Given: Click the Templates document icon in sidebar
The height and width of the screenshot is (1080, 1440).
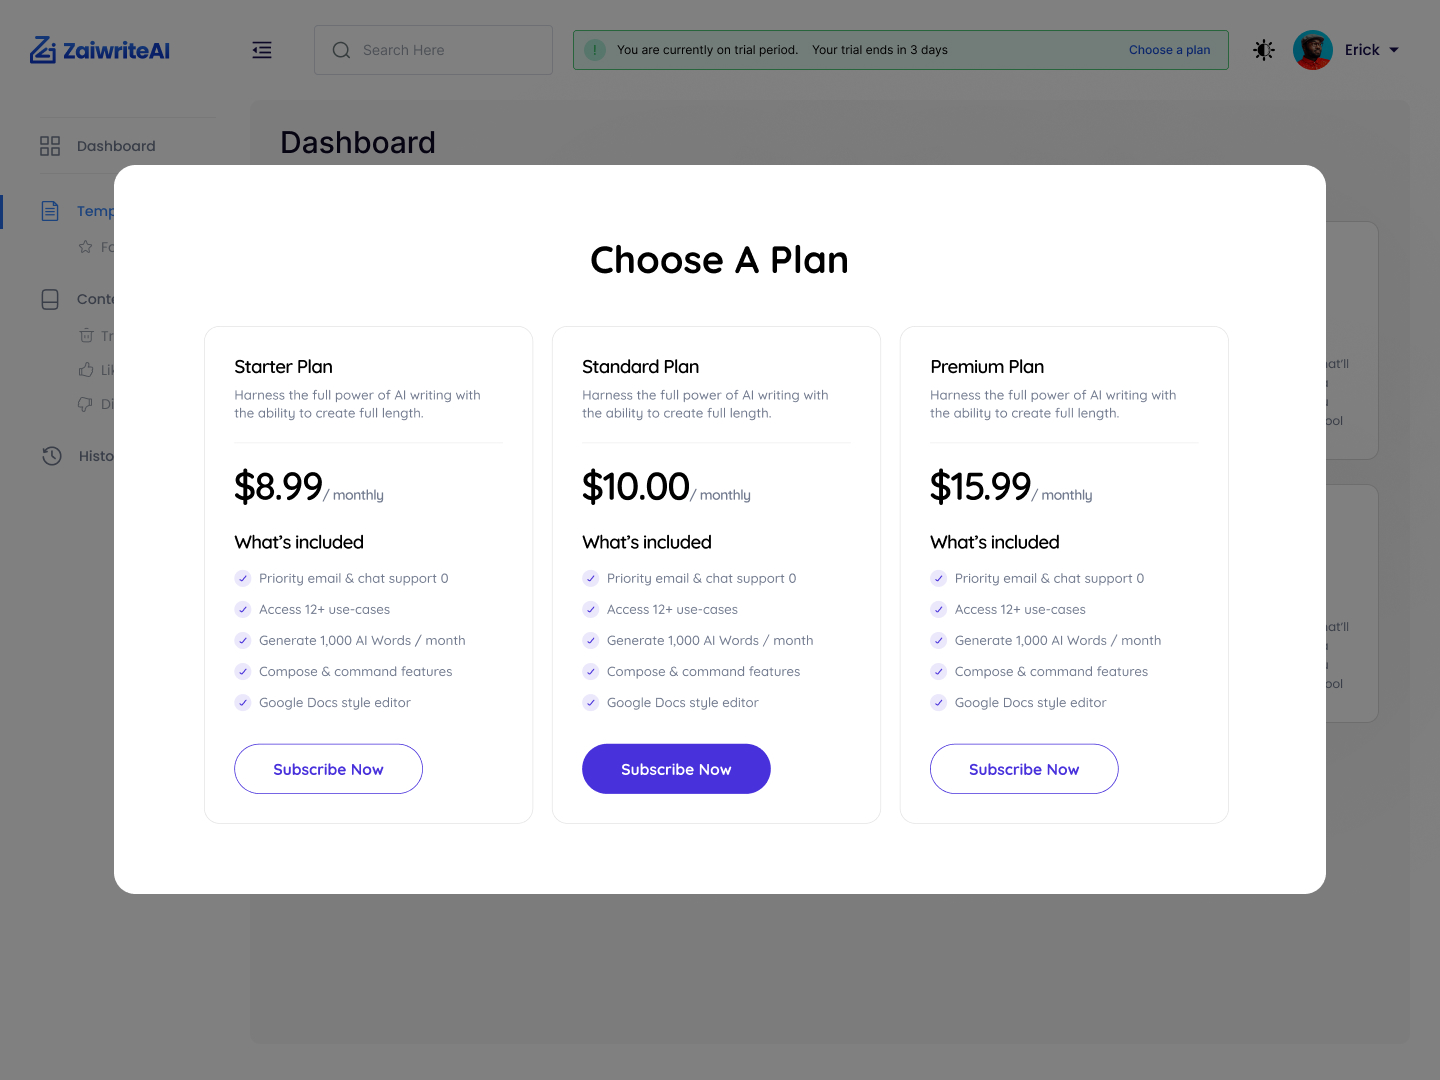Looking at the screenshot, I should [50, 211].
